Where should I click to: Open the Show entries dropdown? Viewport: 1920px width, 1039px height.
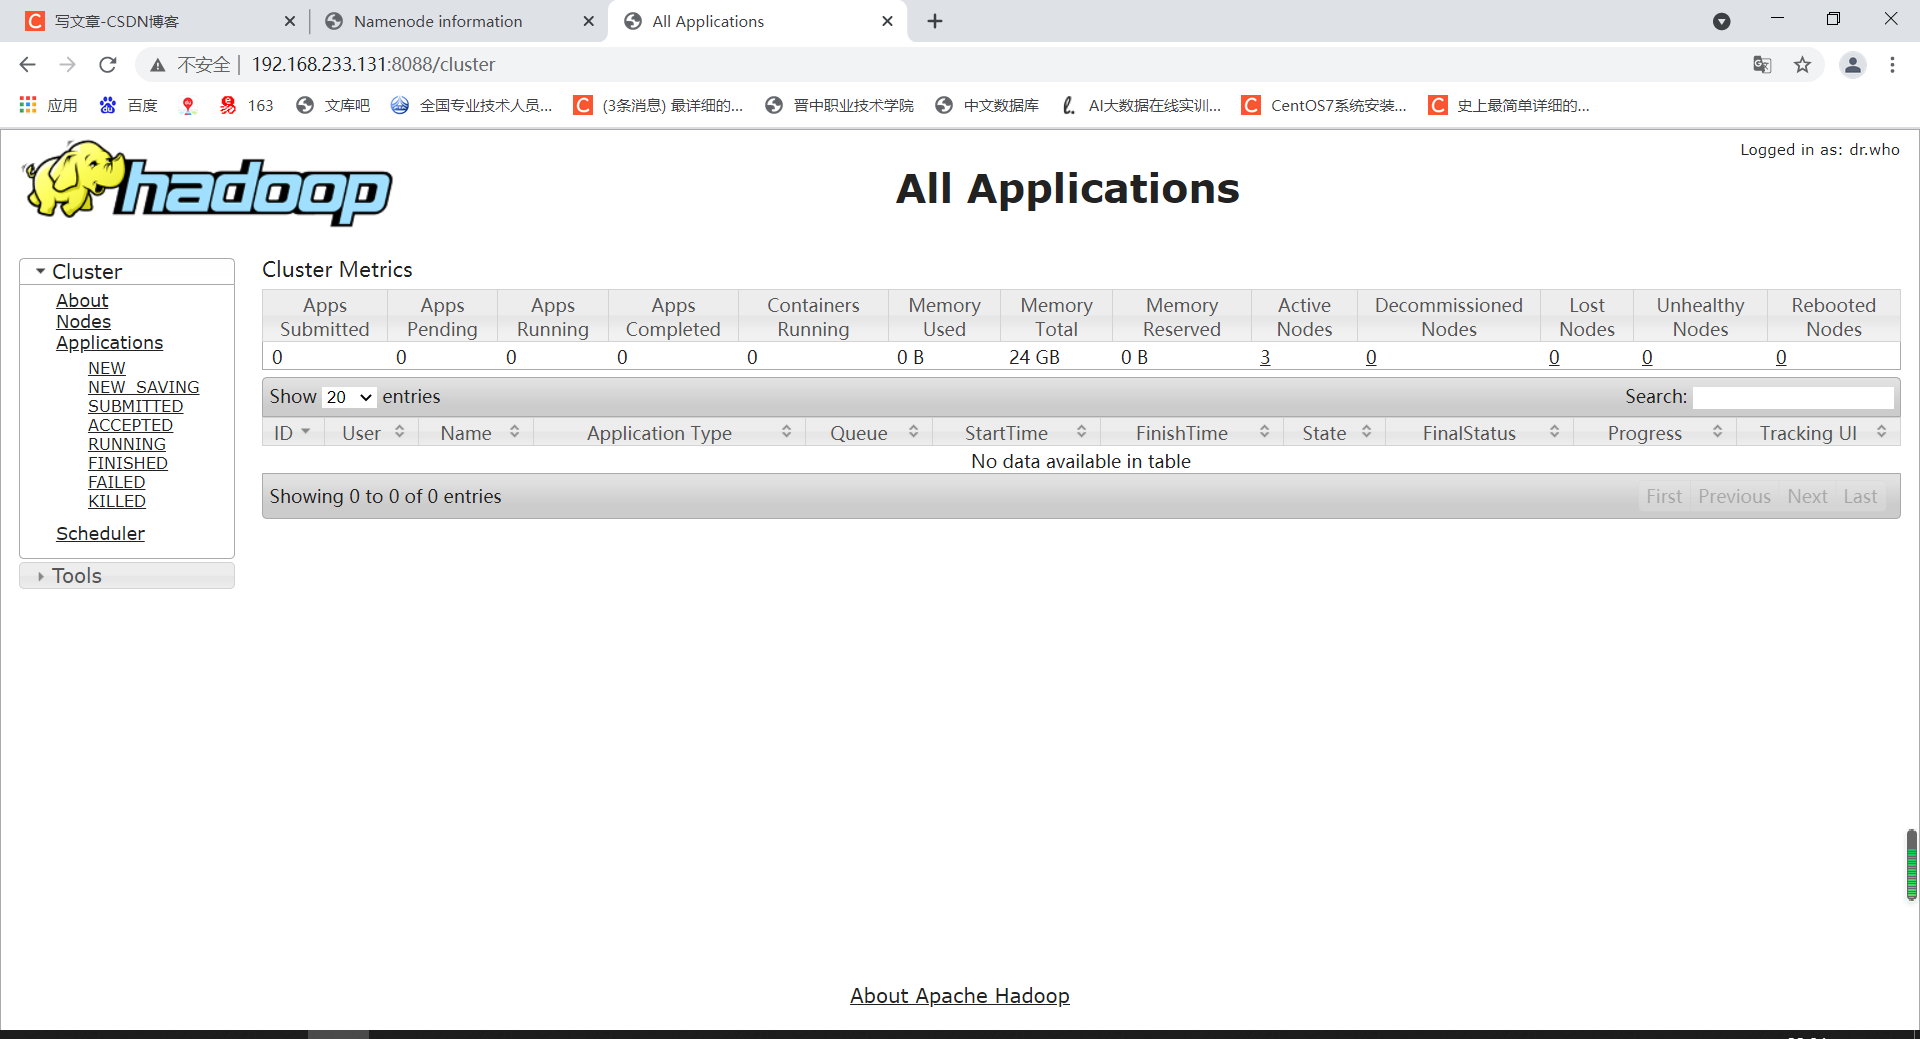347,396
